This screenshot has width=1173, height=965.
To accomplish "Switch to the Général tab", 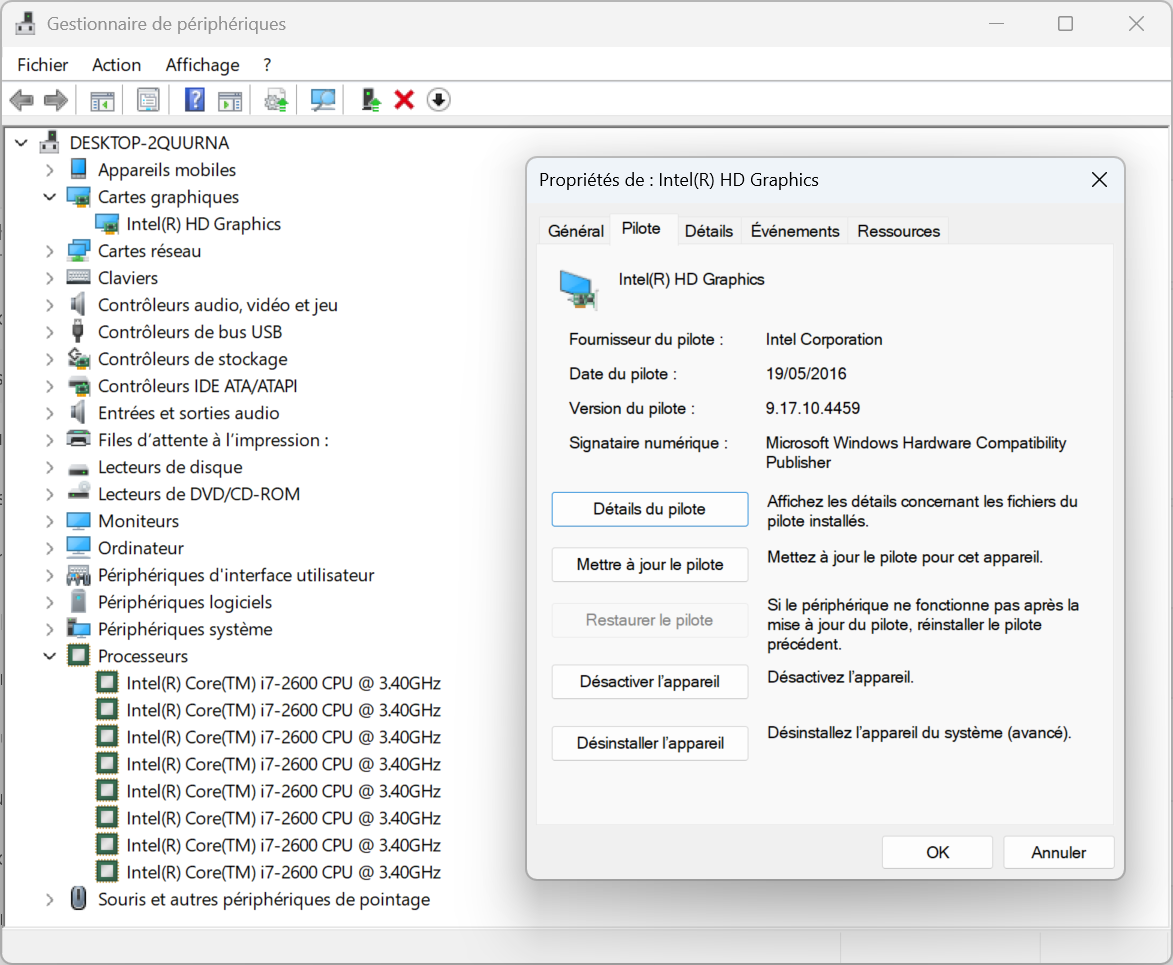I will [576, 231].
